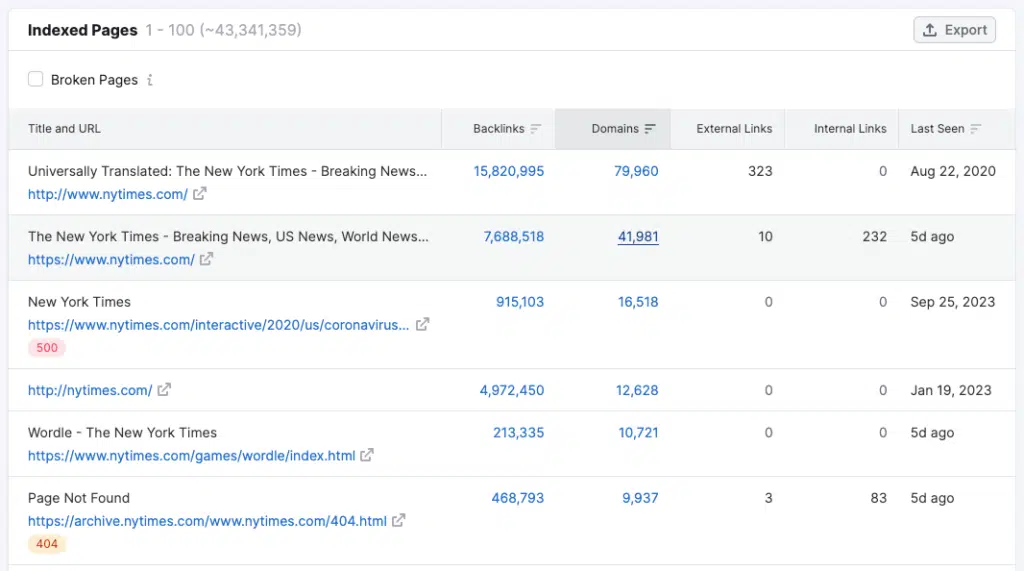Click the Export button
Screen dimensions: 1024x571
[x=954, y=30]
